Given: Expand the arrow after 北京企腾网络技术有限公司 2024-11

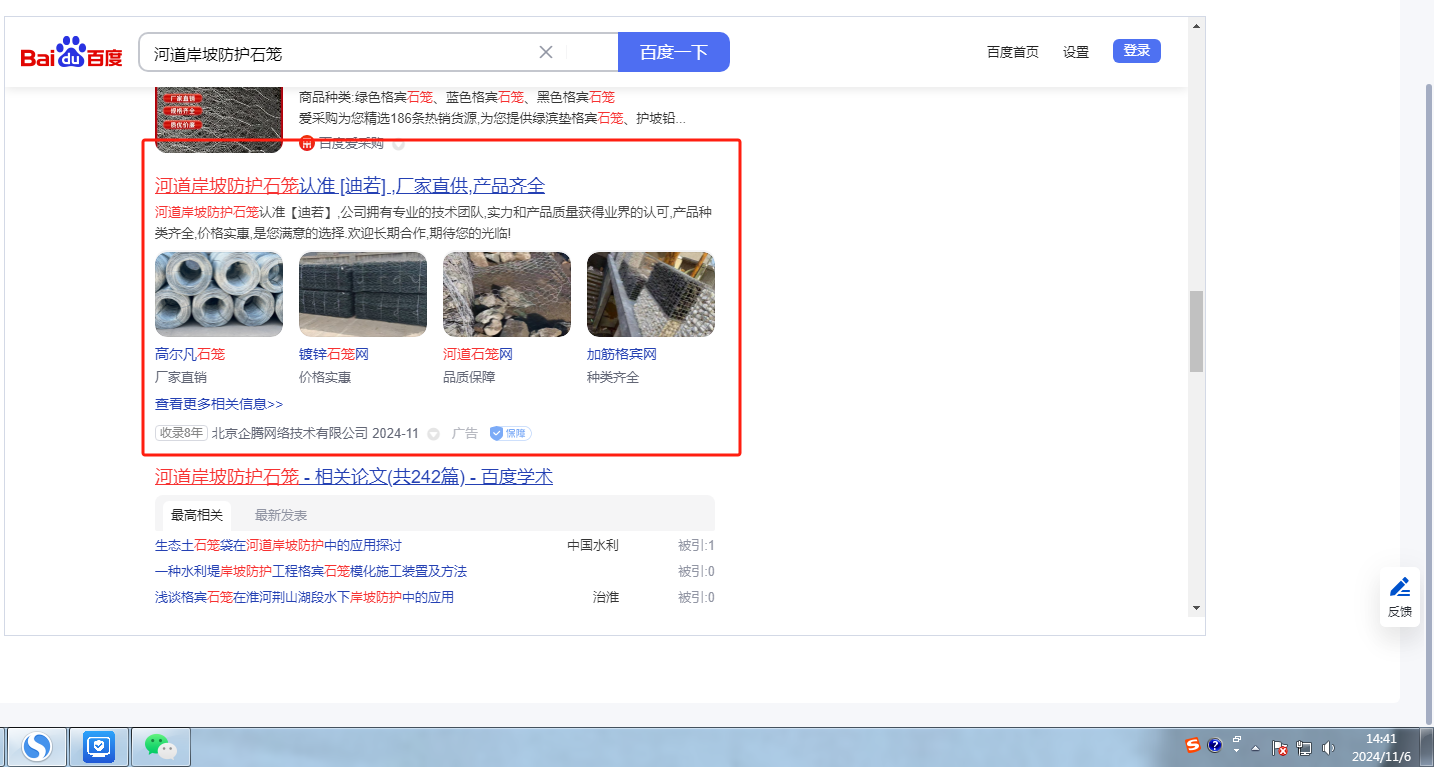Looking at the screenshot, I should pos(433,434).
